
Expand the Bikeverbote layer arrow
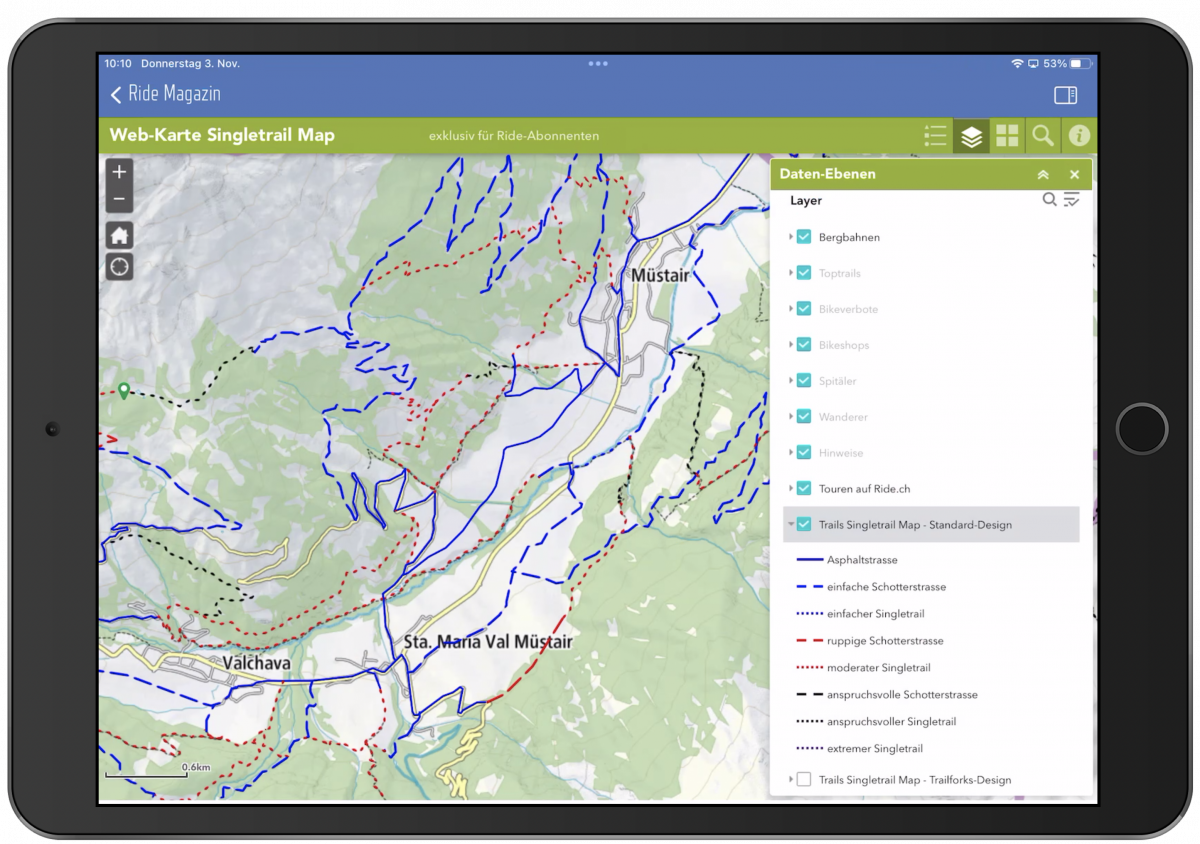click(x=790, y=309)
